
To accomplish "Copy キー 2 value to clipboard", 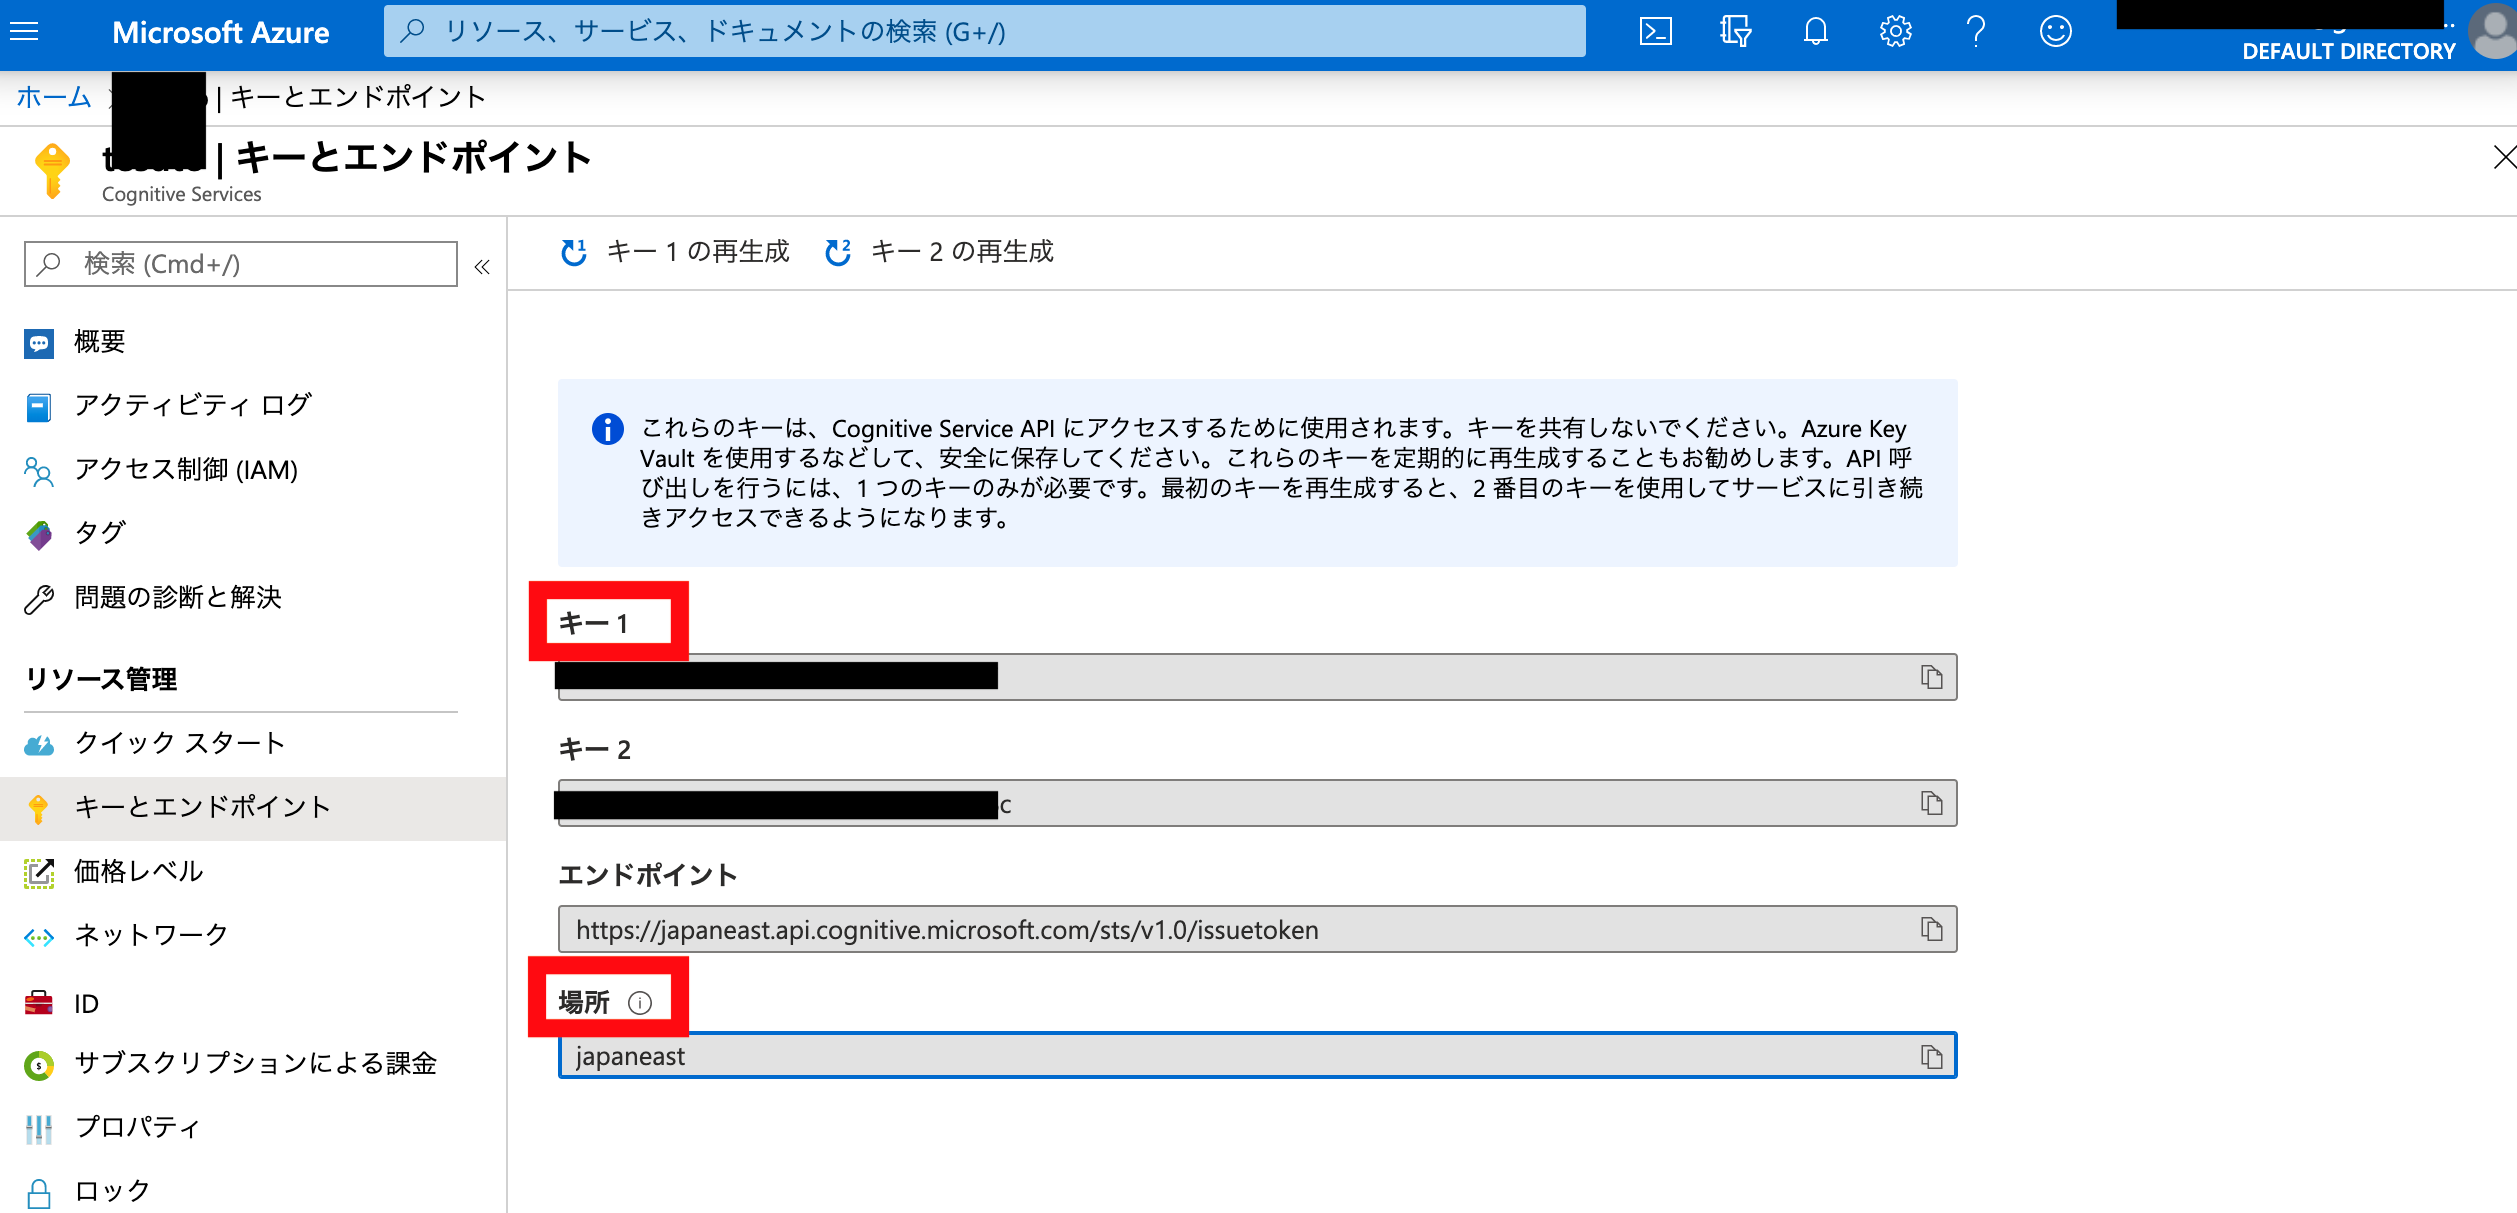I will click(1931, 803).
